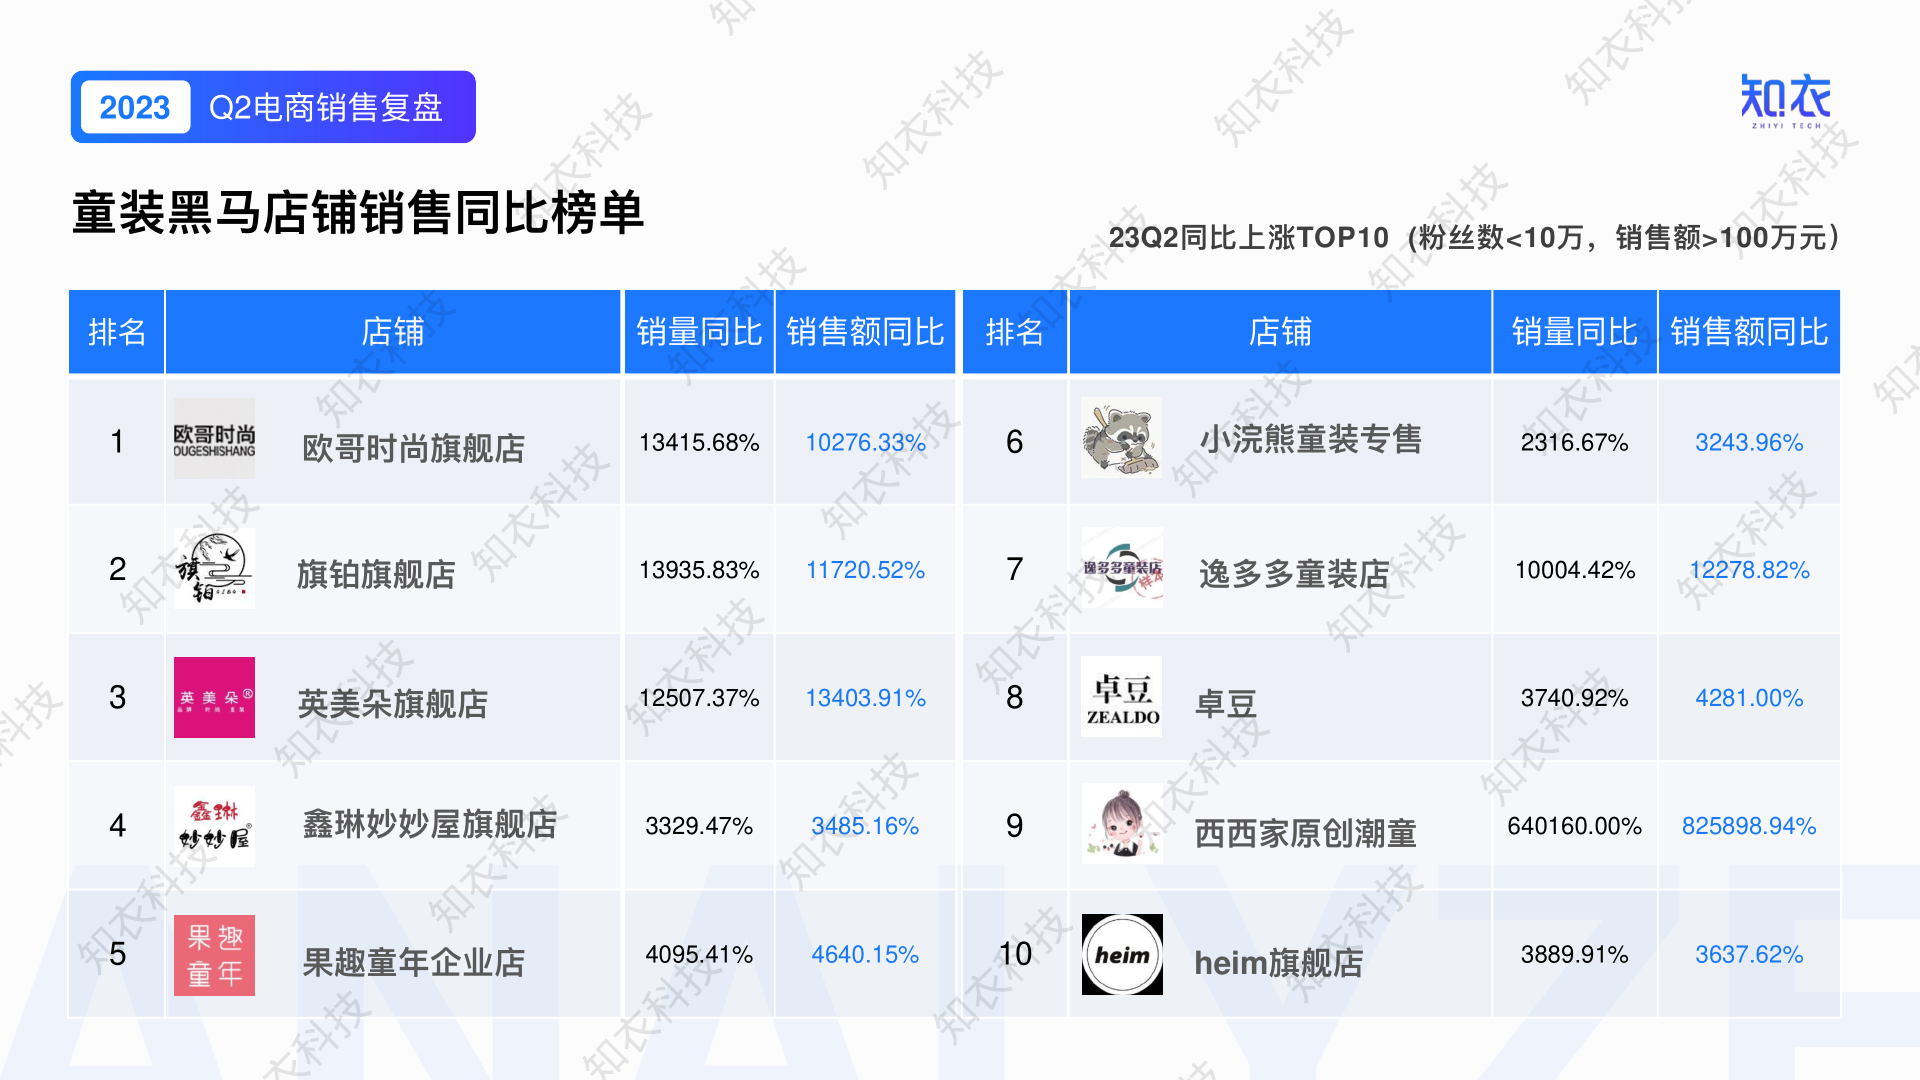Image resolution: width=1920 pixels, height=1080 pixels.
Task: Click store name 西西家原创潮童
Action: pos(1305,832)
